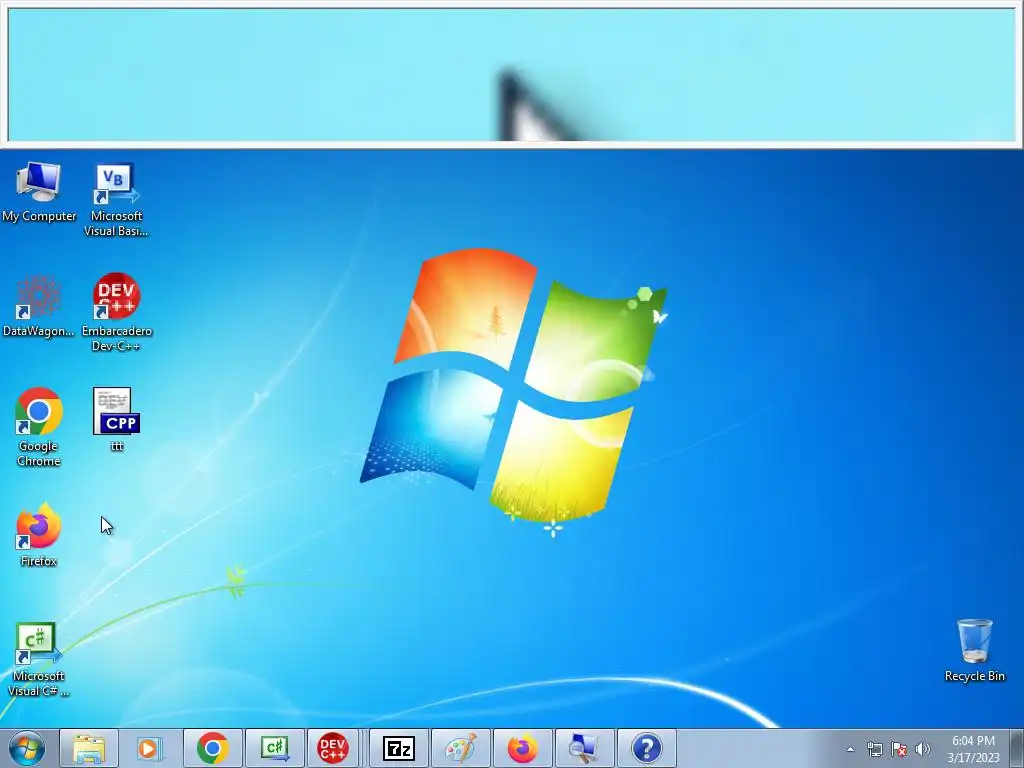The image size is (1024, 768).
Task: Open the clock showing 6:04 PM
Action: pyautogui.click(x=973, y=749)
